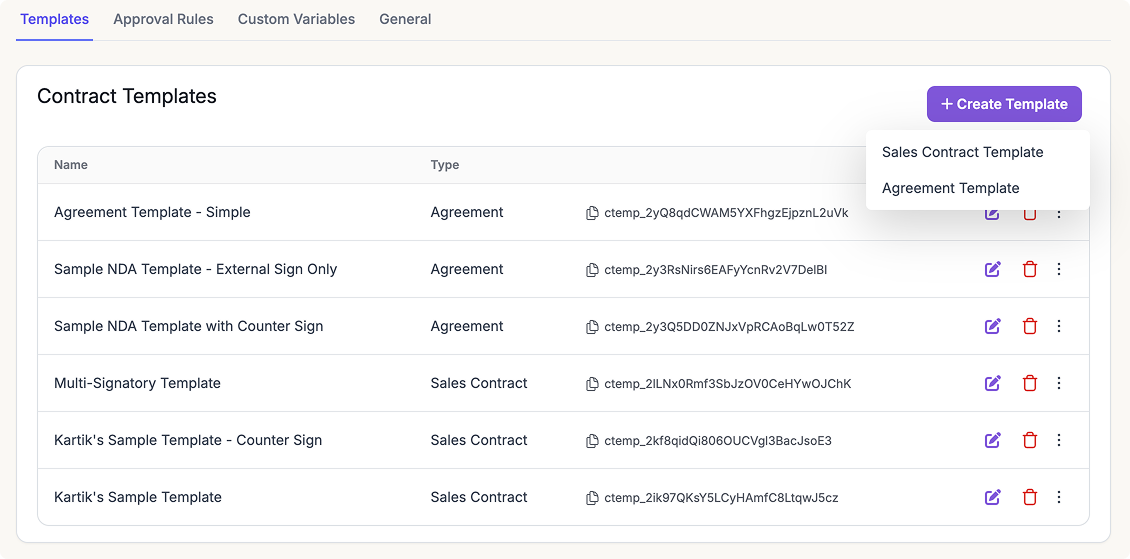Image resolution: width=1130 pixels, height=559 pixels.
Task: Copy the Kartik's Sample Template ID
Action: (593, 498)
